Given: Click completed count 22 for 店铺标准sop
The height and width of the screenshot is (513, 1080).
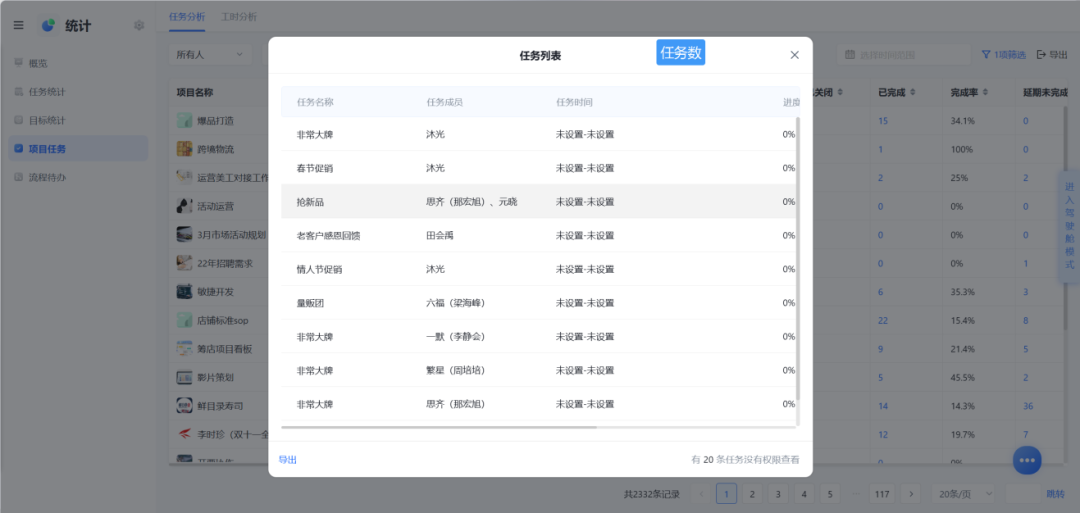Looking at the screenshot, I should [883, 320].
